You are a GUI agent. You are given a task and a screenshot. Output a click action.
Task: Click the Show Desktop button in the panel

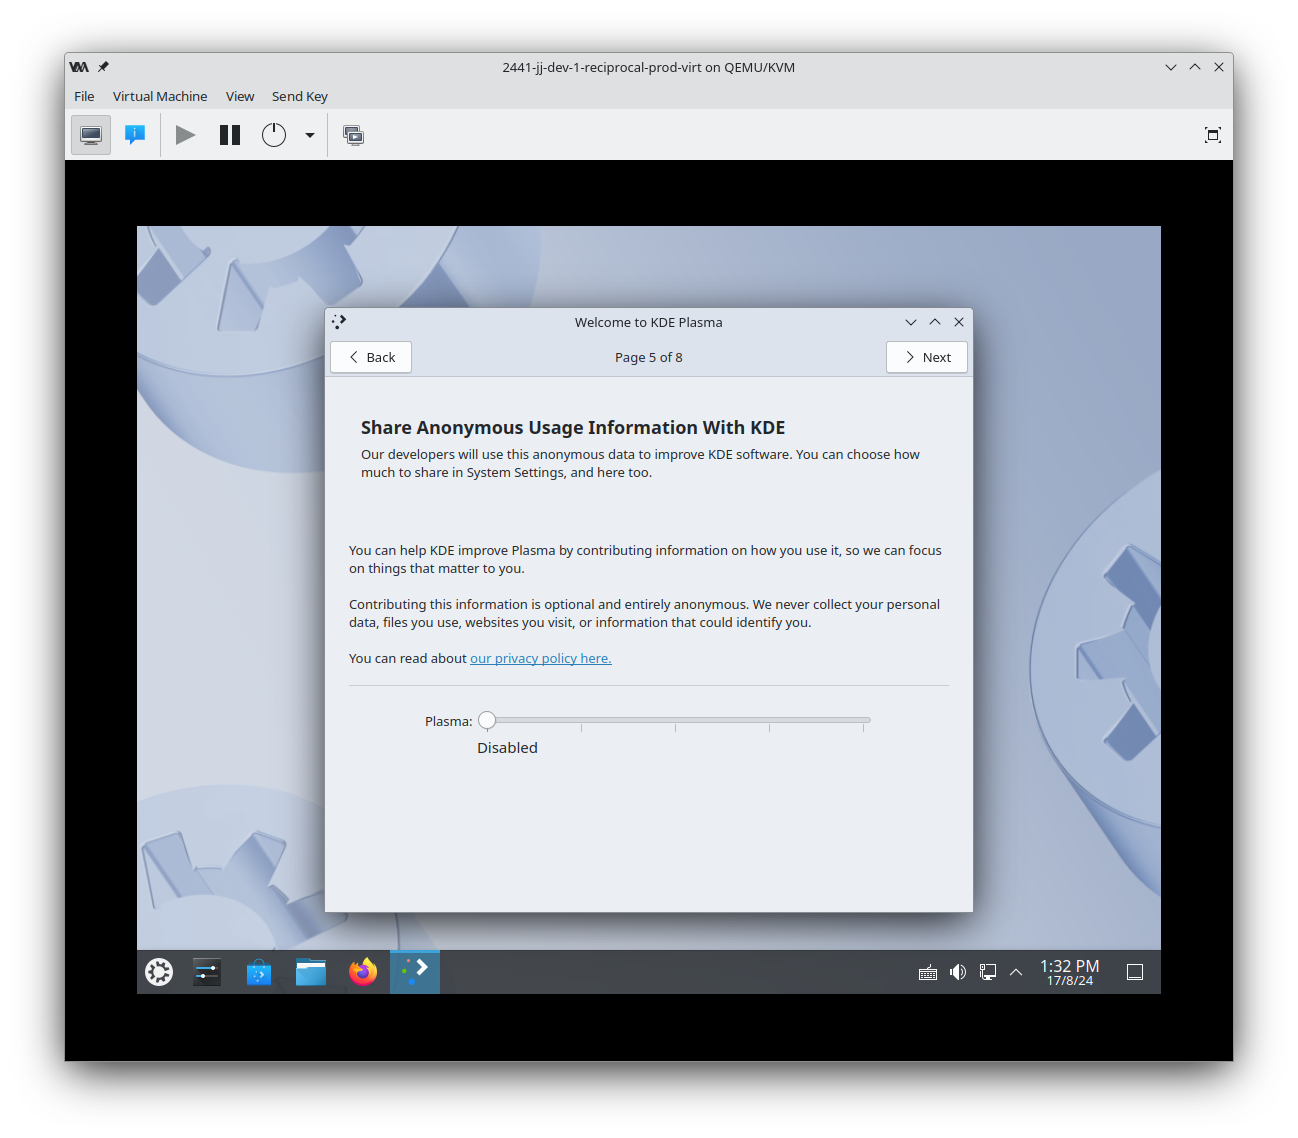(x=1135, y=972)
